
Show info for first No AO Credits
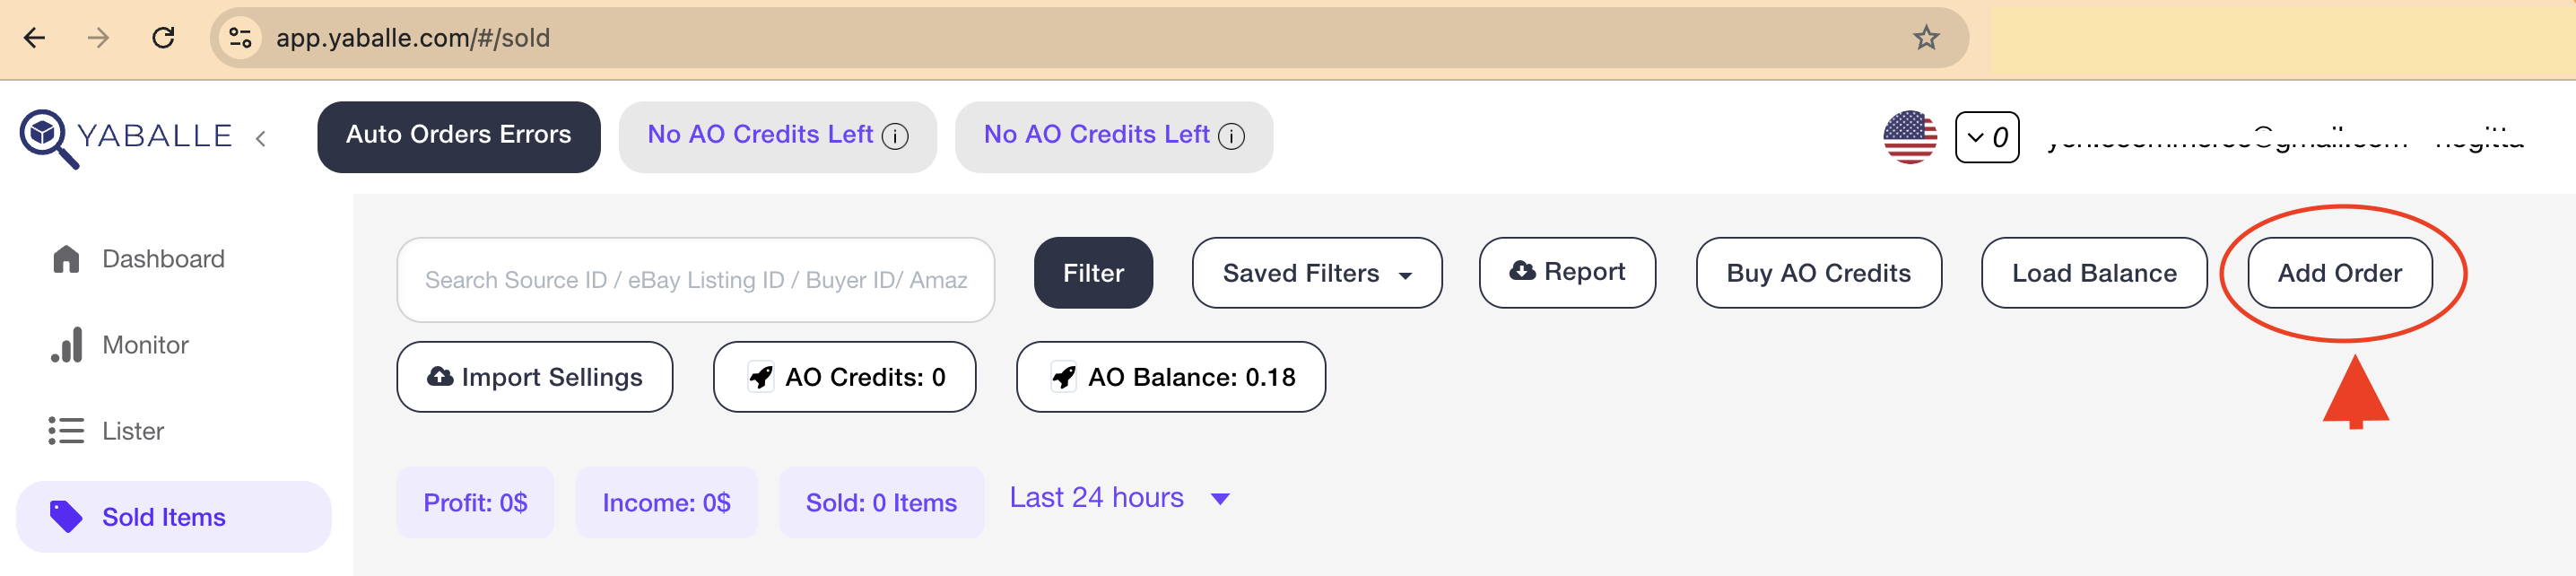(896, 136)
